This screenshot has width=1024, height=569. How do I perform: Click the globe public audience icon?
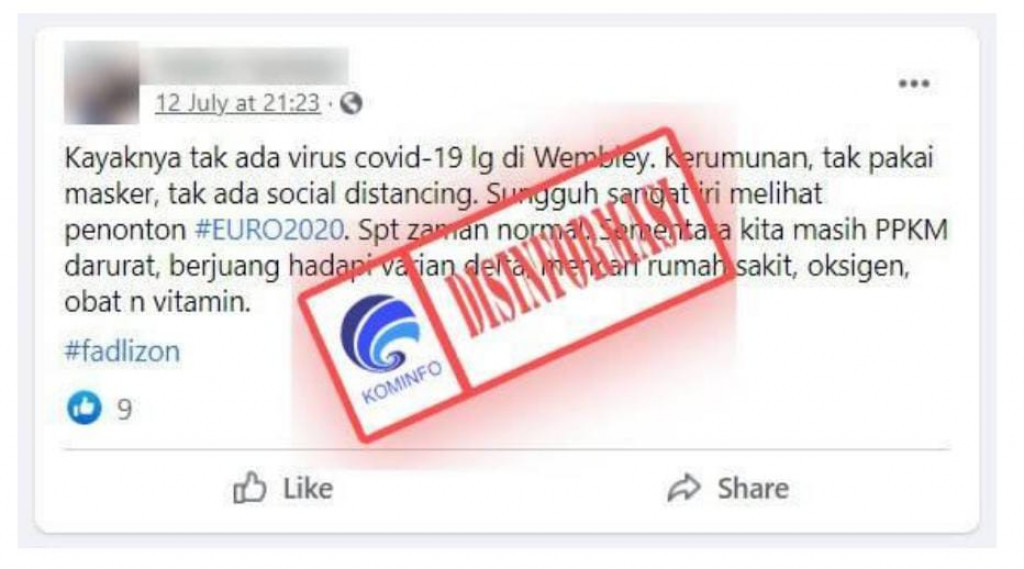click(351, 103)
